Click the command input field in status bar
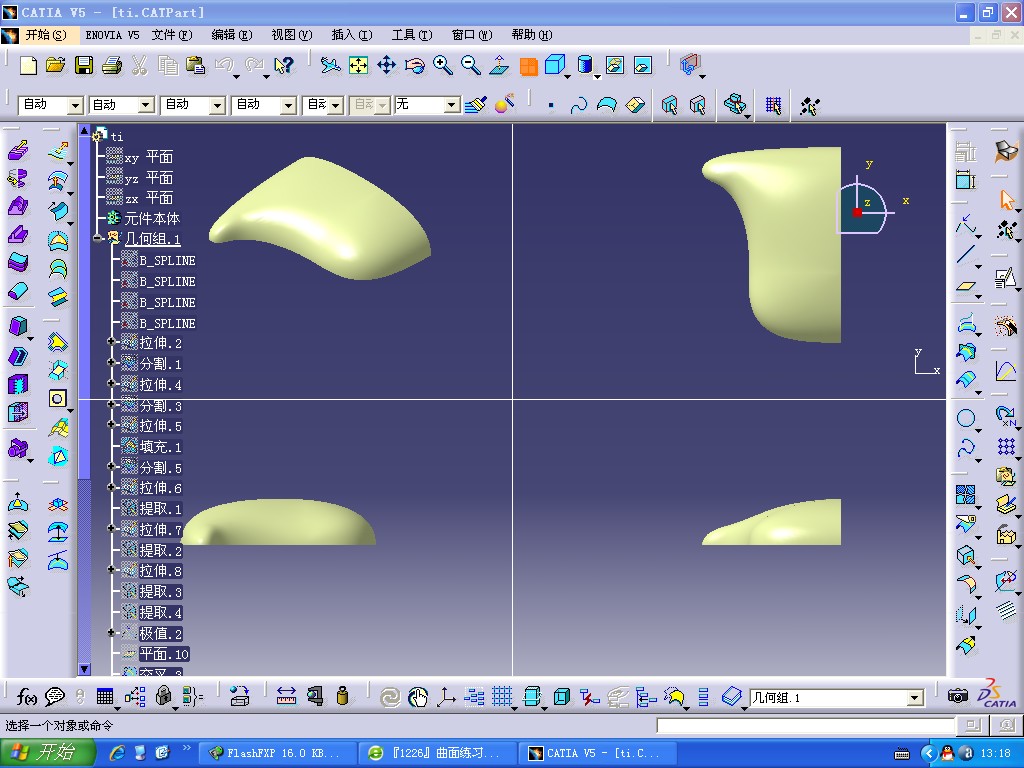Viewport: 1024px width, 768px height. (806, 725)
